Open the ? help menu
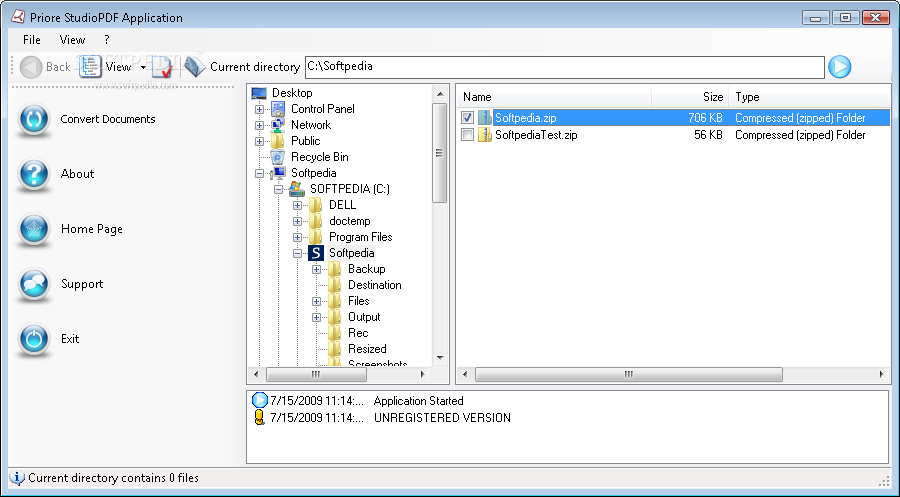This screenshot has width=900, height=497. coord(107,40)
